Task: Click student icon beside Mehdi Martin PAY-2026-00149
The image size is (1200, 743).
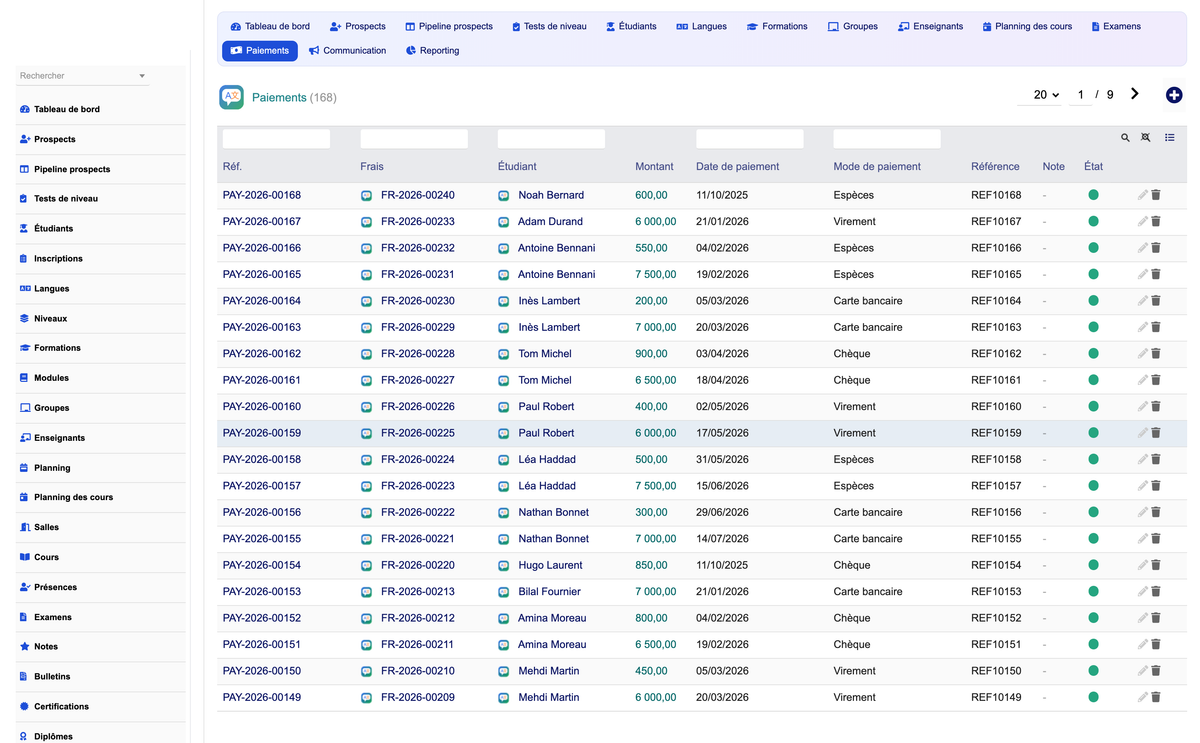Action: tap(504, 698)
